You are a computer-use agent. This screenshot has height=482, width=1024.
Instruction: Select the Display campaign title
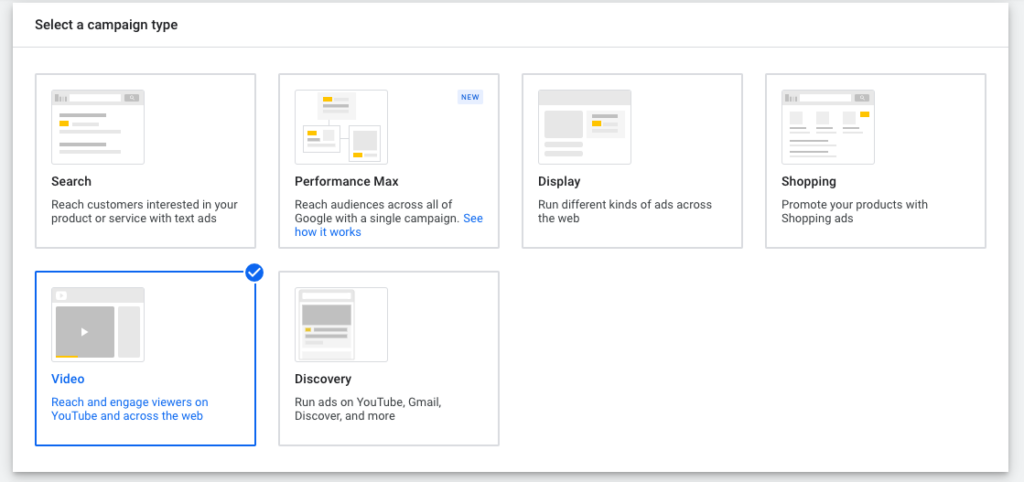coord(559,182)
